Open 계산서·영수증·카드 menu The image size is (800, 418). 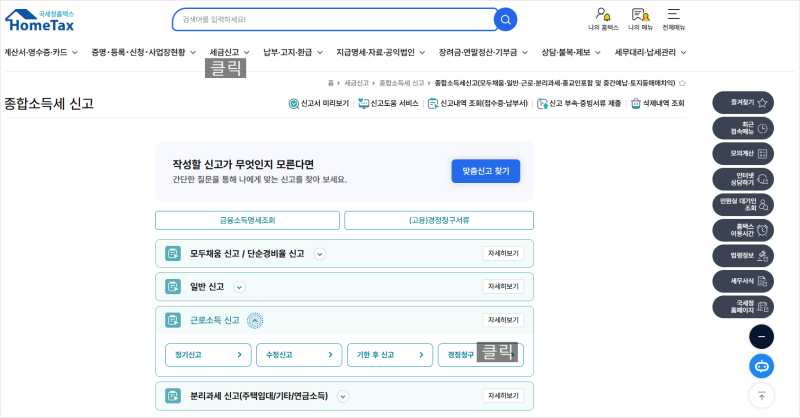(x=41, y=52)
